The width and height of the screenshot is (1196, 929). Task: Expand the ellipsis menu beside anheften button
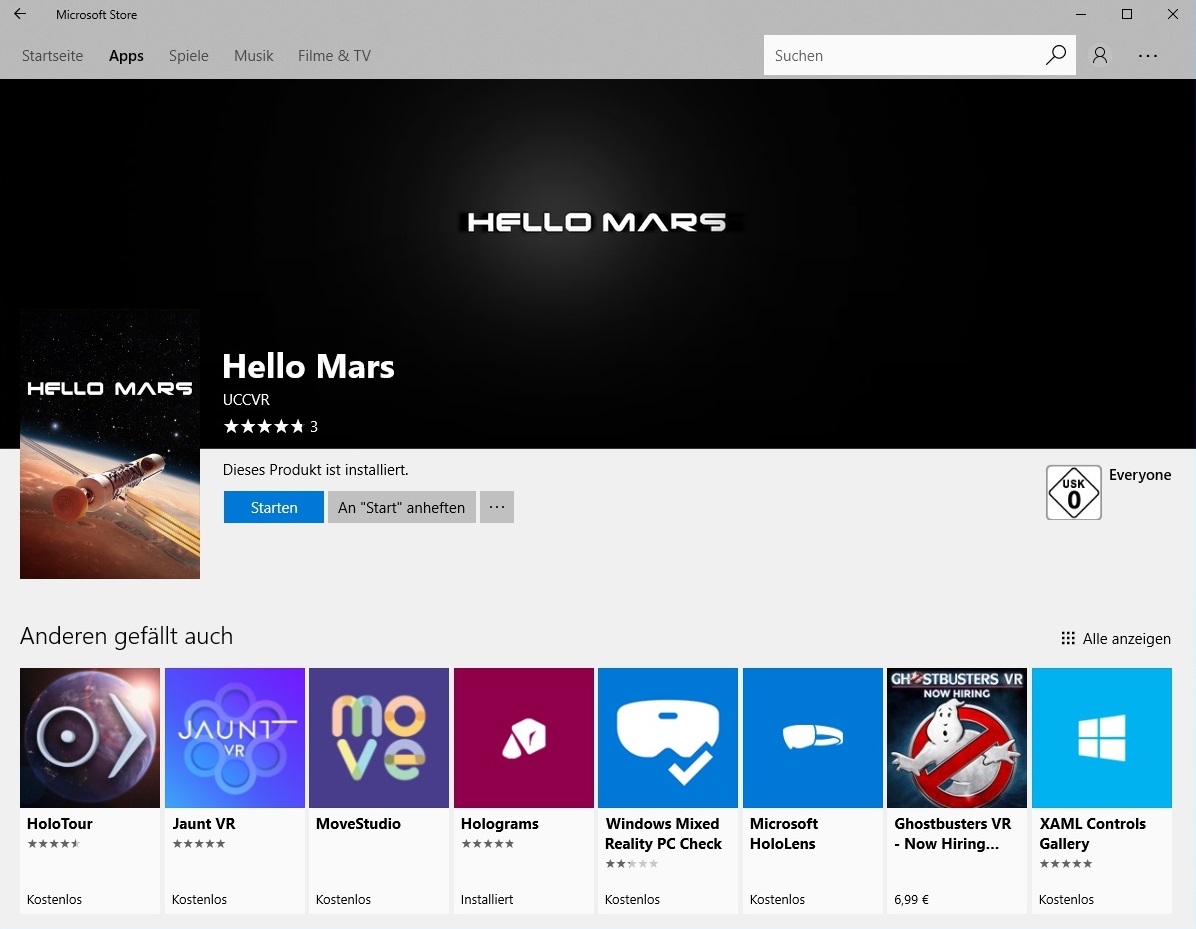pos(497,508)
